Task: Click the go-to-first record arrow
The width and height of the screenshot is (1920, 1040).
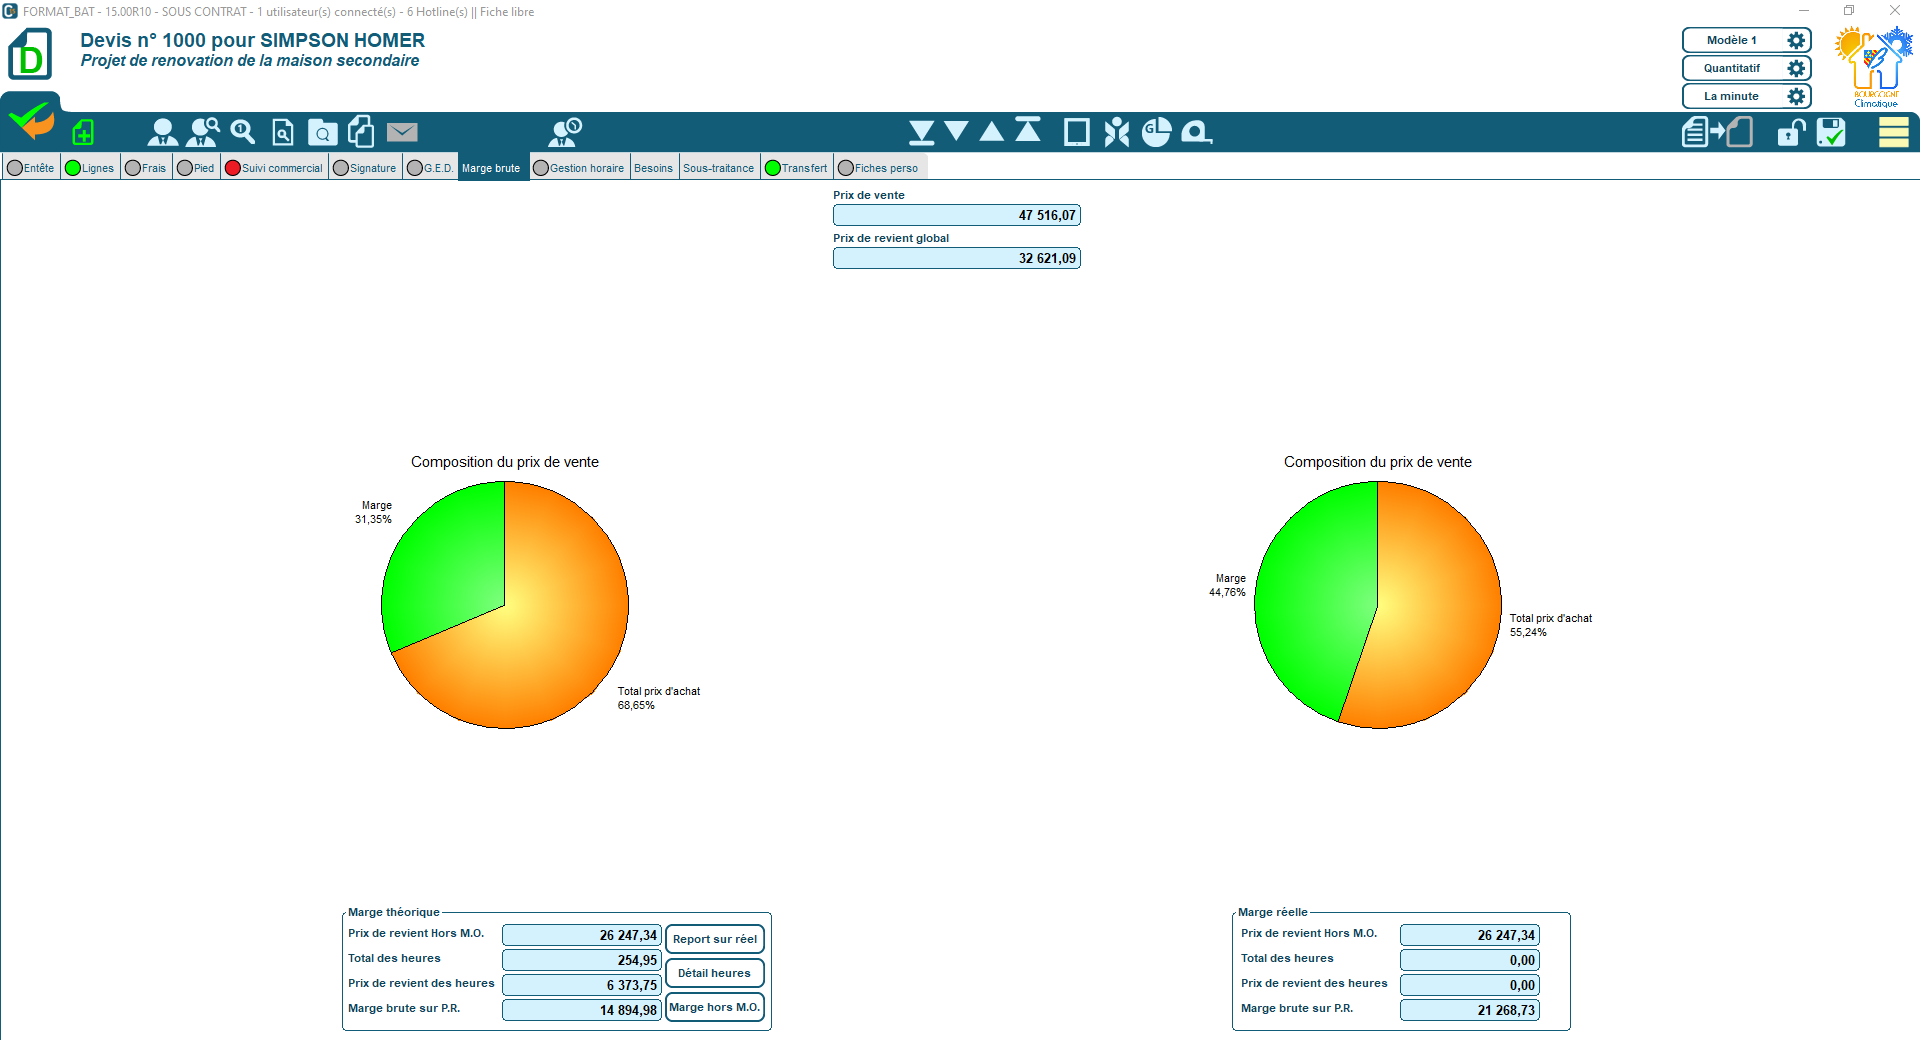Action: click(x=1028, y=130)
